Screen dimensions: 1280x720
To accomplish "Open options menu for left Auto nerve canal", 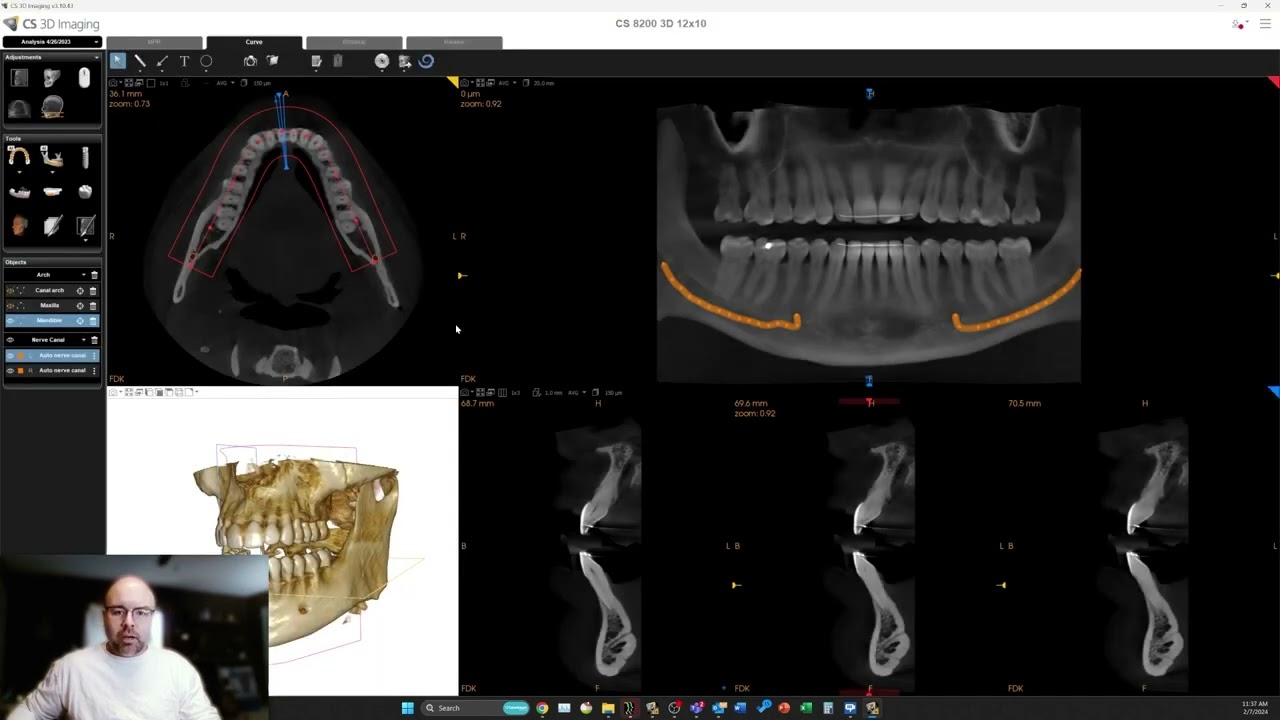I will click(x=94, y=355).
